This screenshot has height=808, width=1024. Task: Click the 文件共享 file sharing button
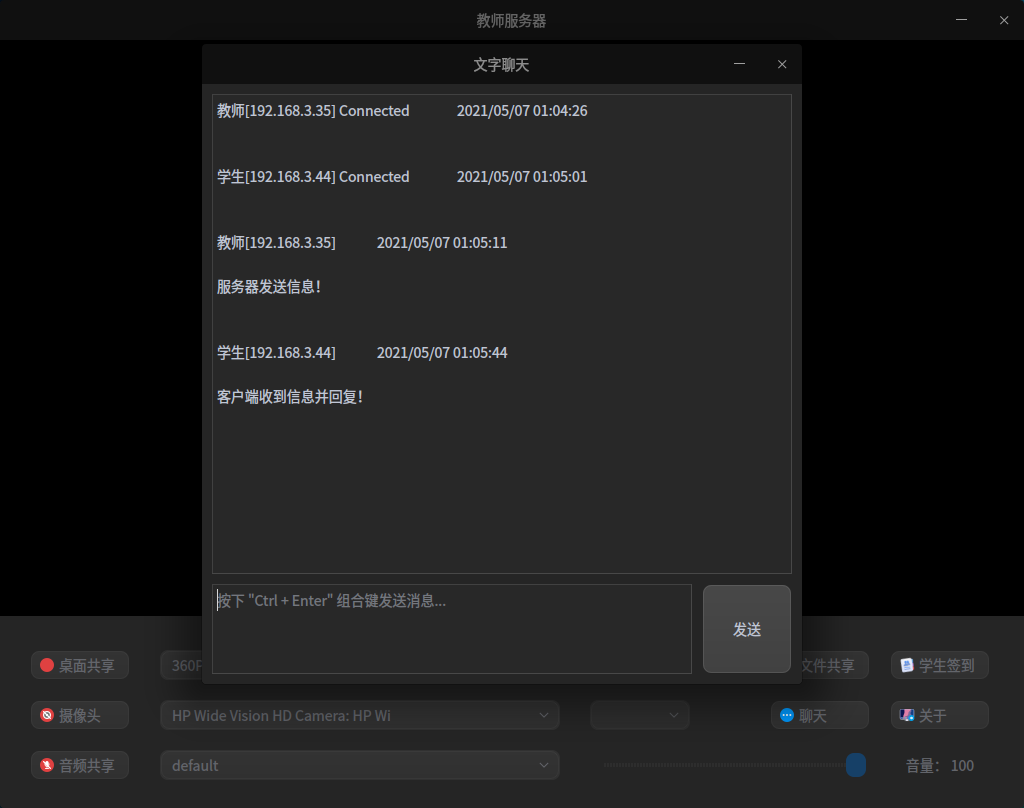[x=835, y=666]
